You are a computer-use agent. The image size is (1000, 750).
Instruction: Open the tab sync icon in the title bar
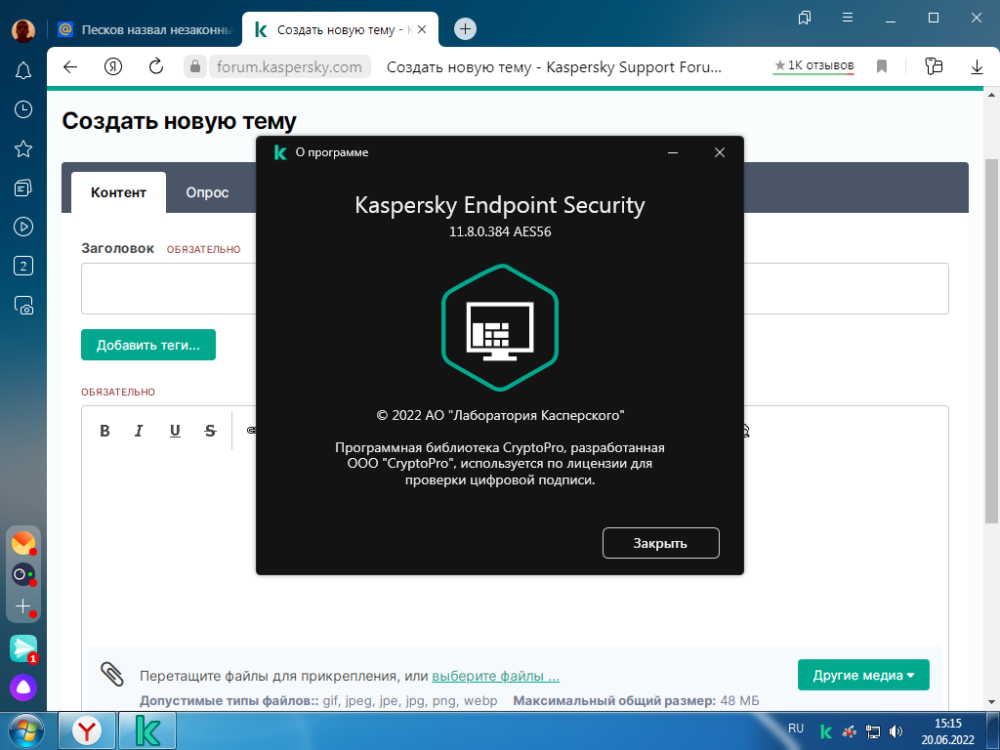pos(805,18)
